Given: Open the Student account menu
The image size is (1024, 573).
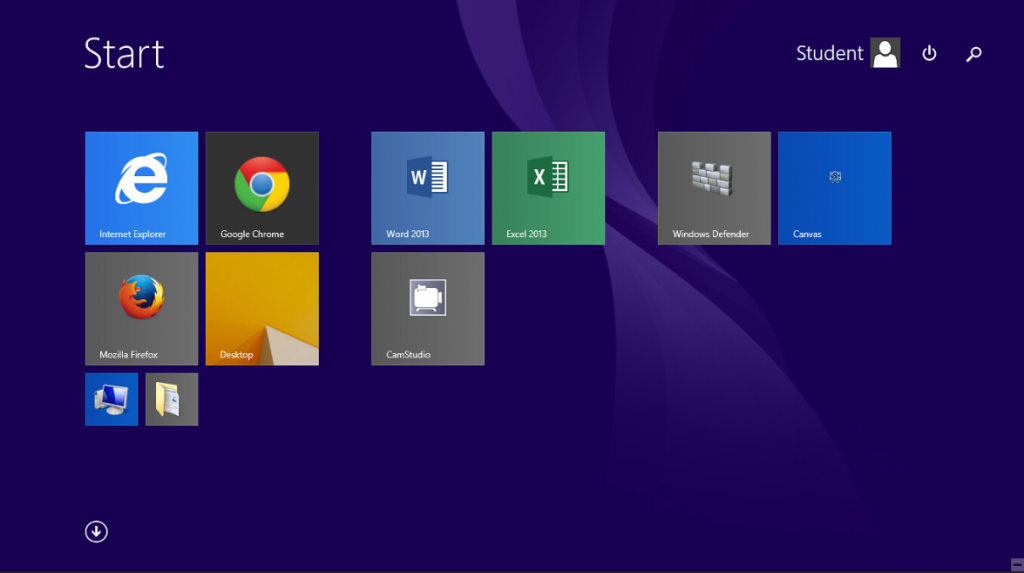Looking at the screenshot, I should [x=848, y=53].
